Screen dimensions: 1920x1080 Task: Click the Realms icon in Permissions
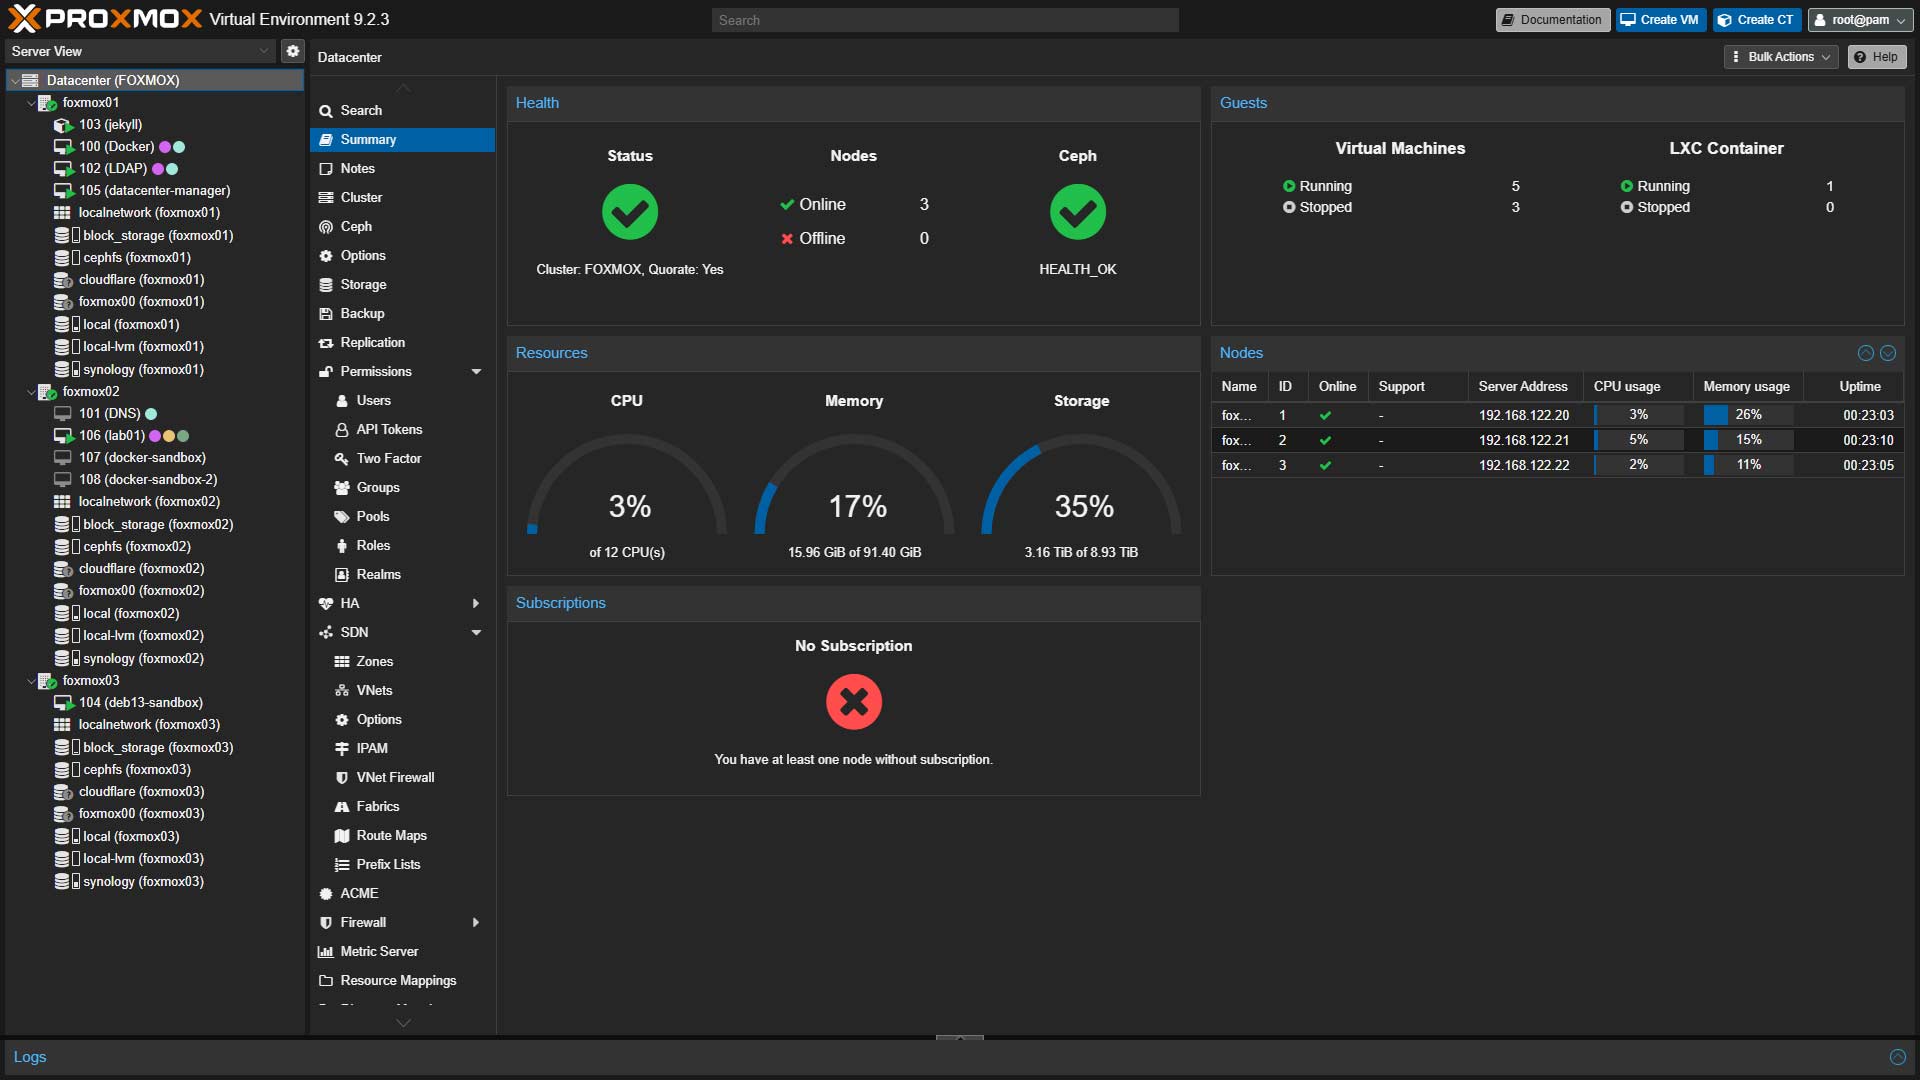point(342,575)
